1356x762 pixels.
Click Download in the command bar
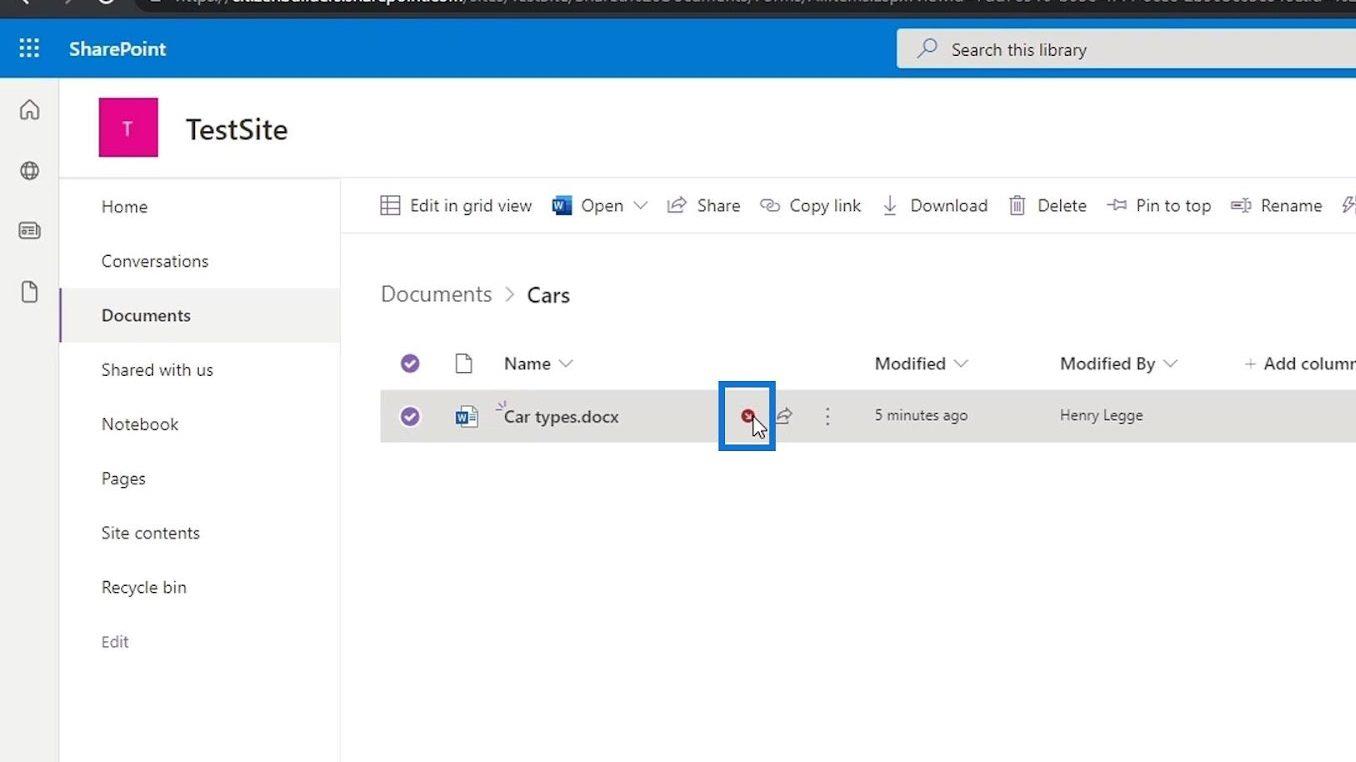pyautogui.click(x=934, y=205)
